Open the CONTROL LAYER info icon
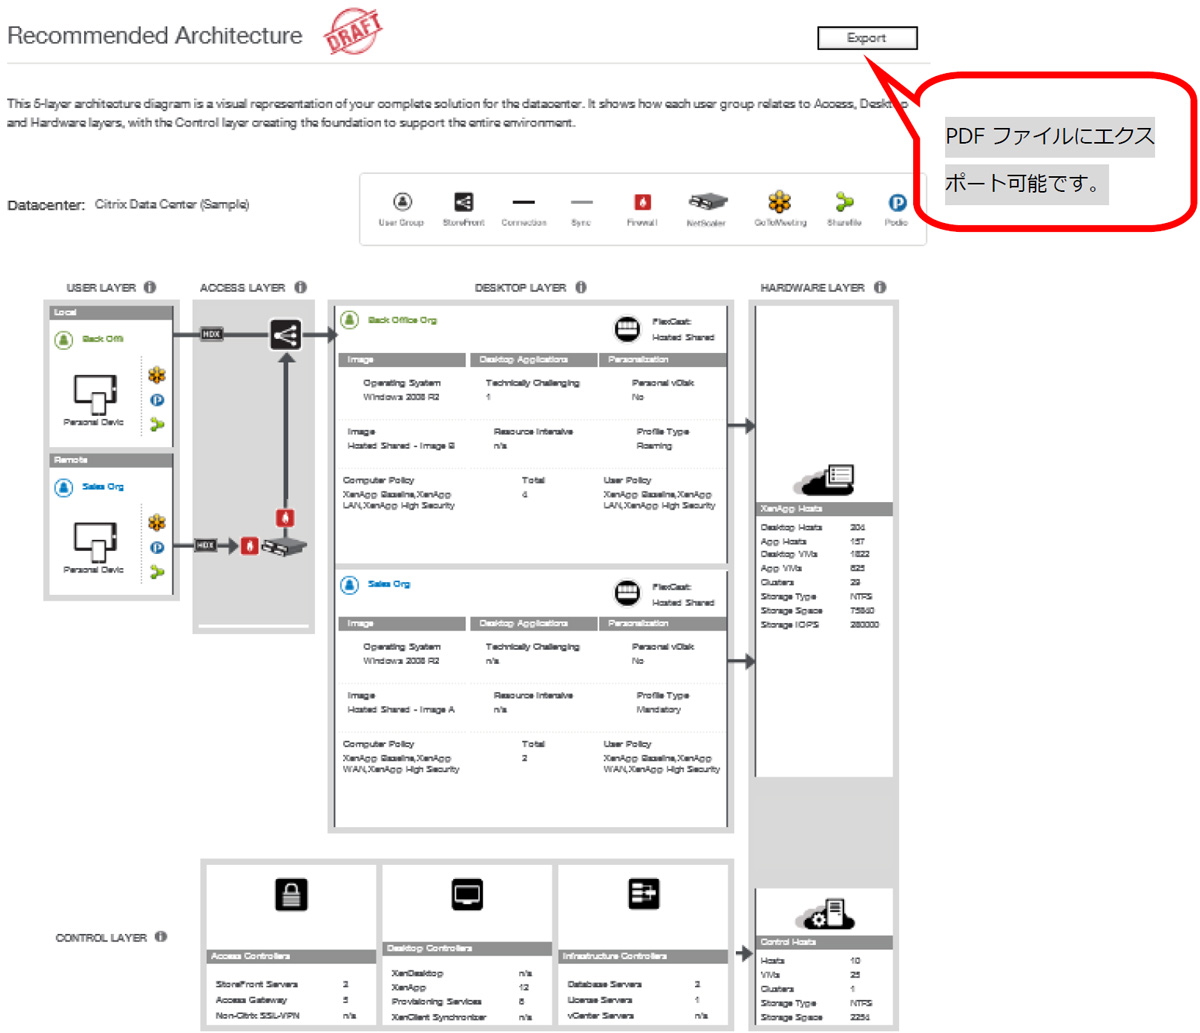This screenshot has width=1200, height=1033. 161,937
